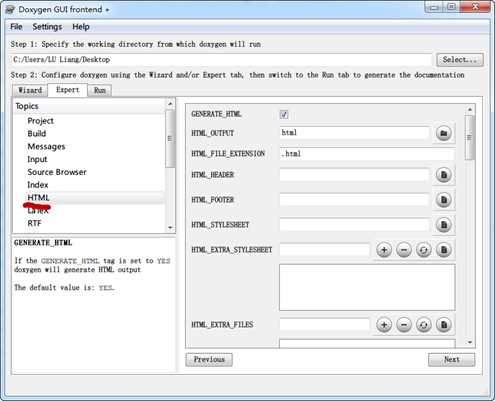Select HTML topic
This screenshot has width=495, height=401.
click(x=38, y=197)
